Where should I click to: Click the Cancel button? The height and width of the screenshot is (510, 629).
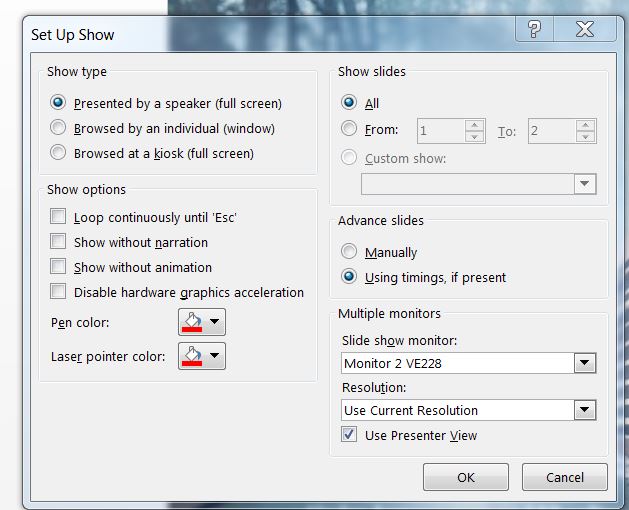tap(565, 477)
